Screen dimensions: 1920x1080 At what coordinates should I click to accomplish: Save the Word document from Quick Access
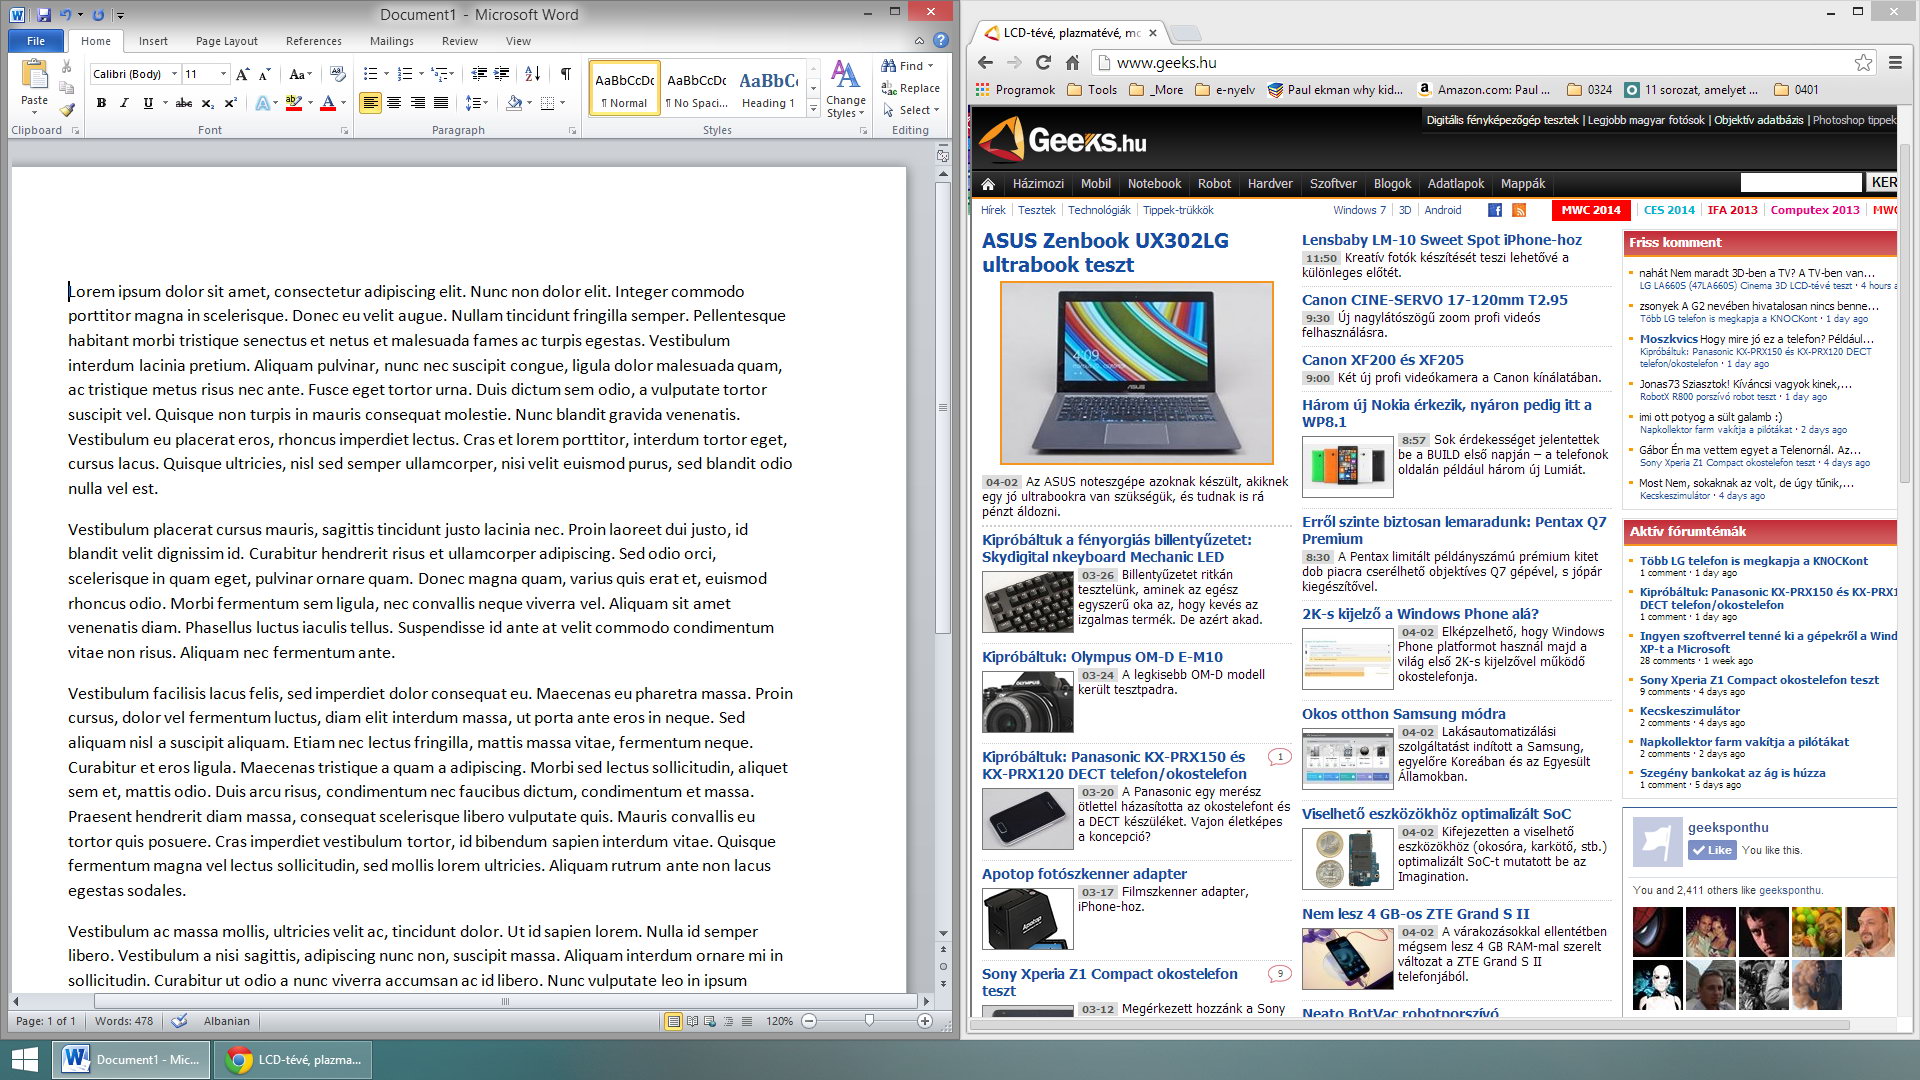(x=44, y=15)
